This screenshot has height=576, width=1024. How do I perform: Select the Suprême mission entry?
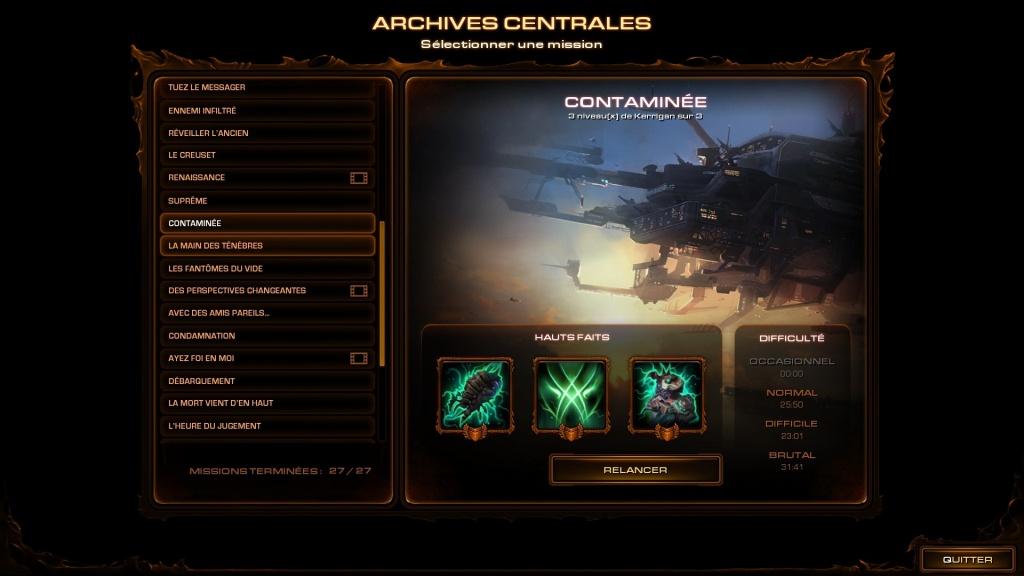pyautogui.click(x=267, y=200)
